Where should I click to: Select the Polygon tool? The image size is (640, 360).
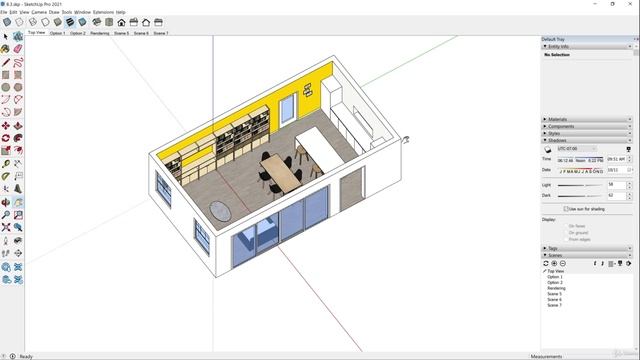(x=18, y=87)
